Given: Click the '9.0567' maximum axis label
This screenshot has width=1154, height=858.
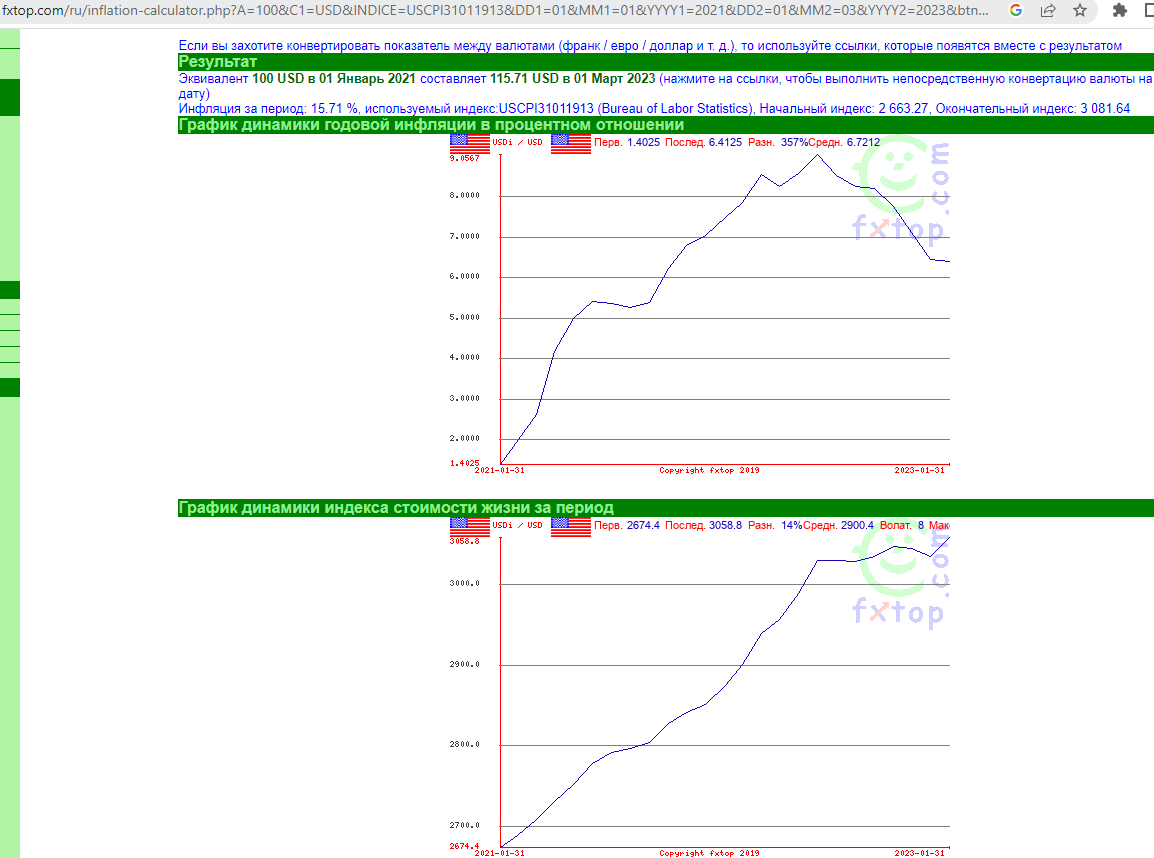Looking at the screenshot, I should pos(464,158).
